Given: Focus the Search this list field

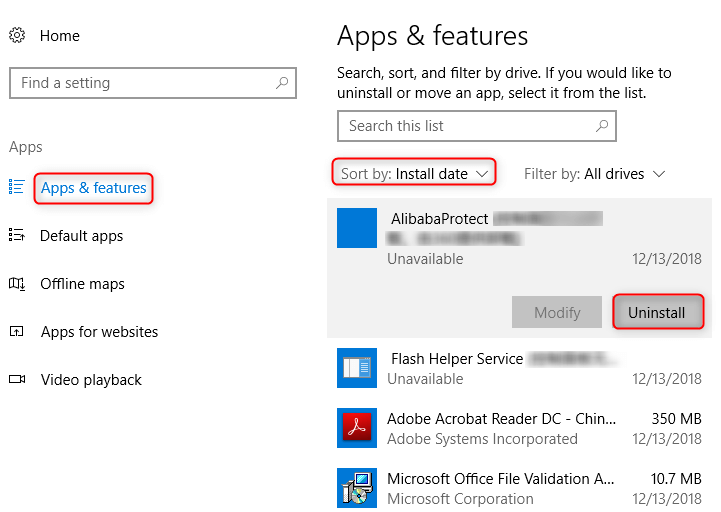Looking at the screenshot, I should point(465,126).
